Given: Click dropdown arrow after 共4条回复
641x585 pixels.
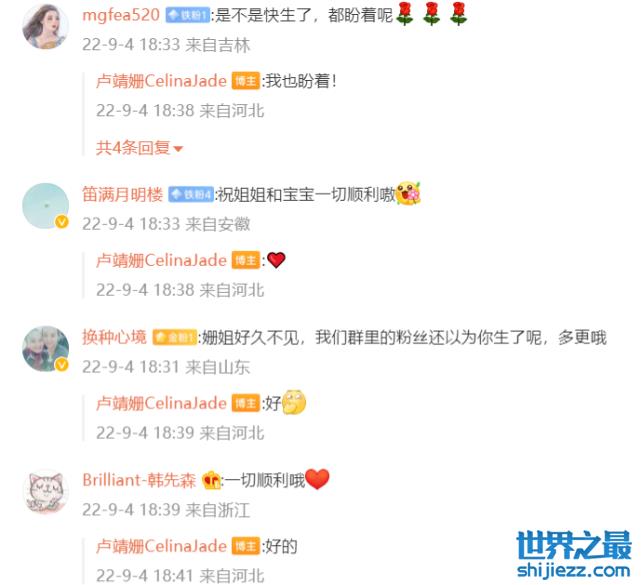Looking at the screenshot, I should (178, 149).
